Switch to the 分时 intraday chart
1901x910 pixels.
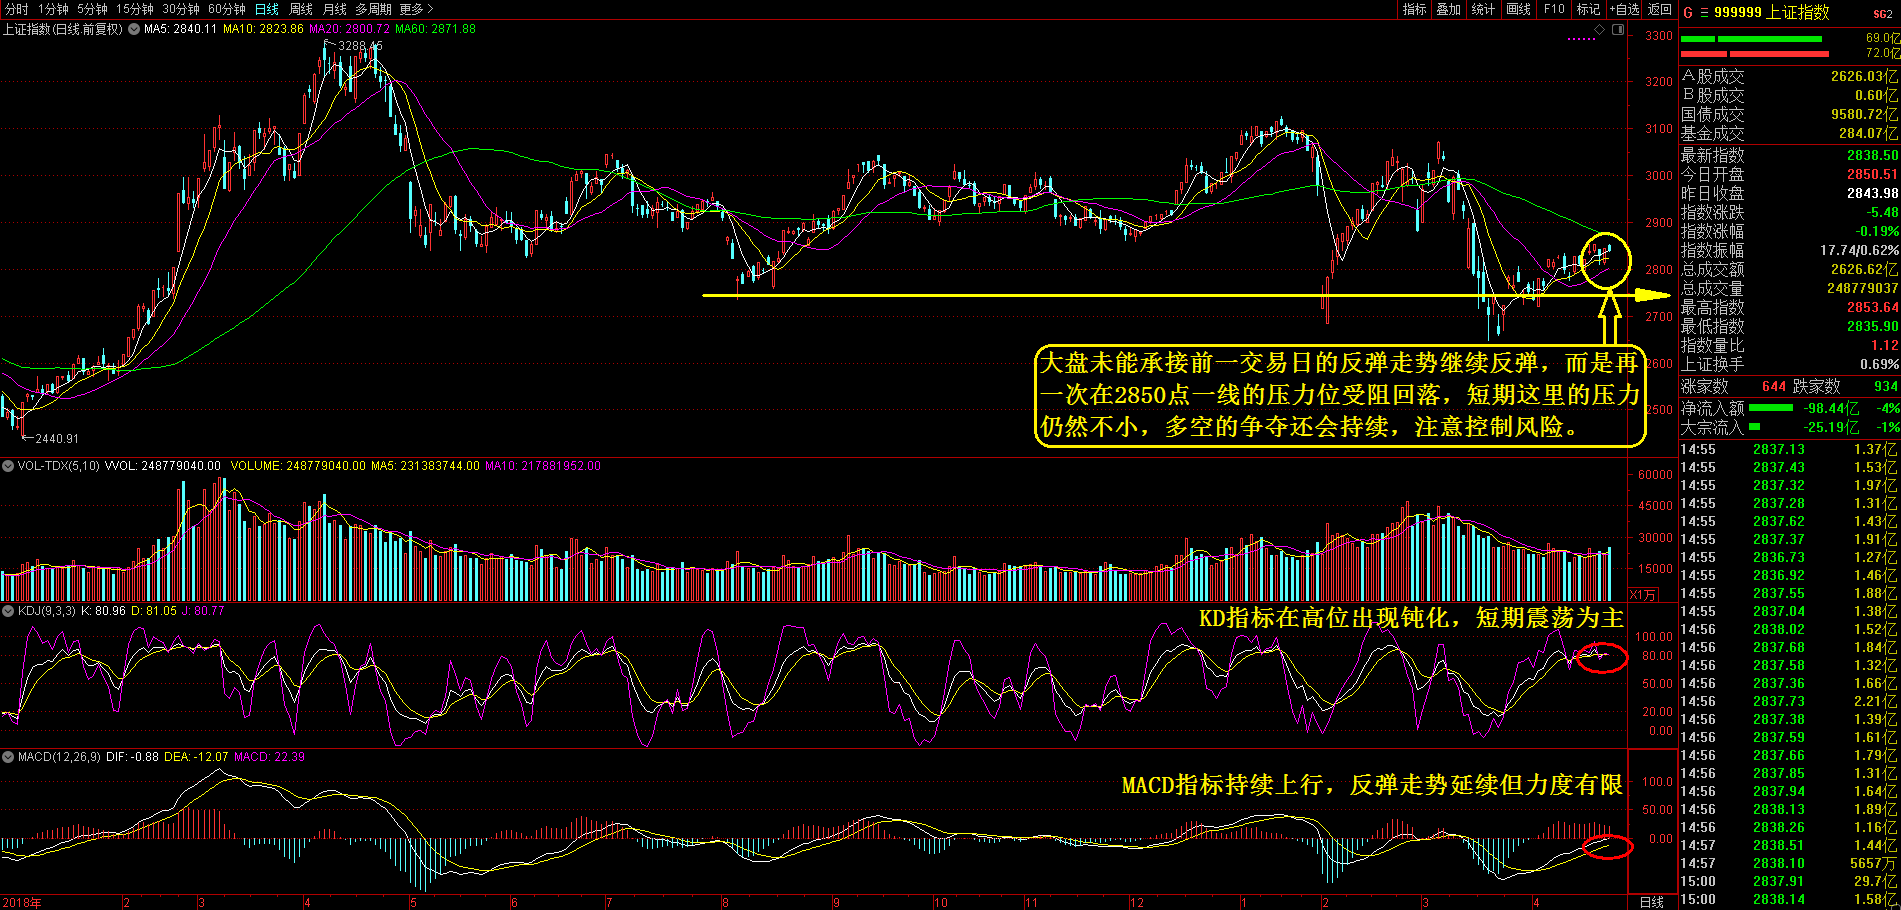17,9
